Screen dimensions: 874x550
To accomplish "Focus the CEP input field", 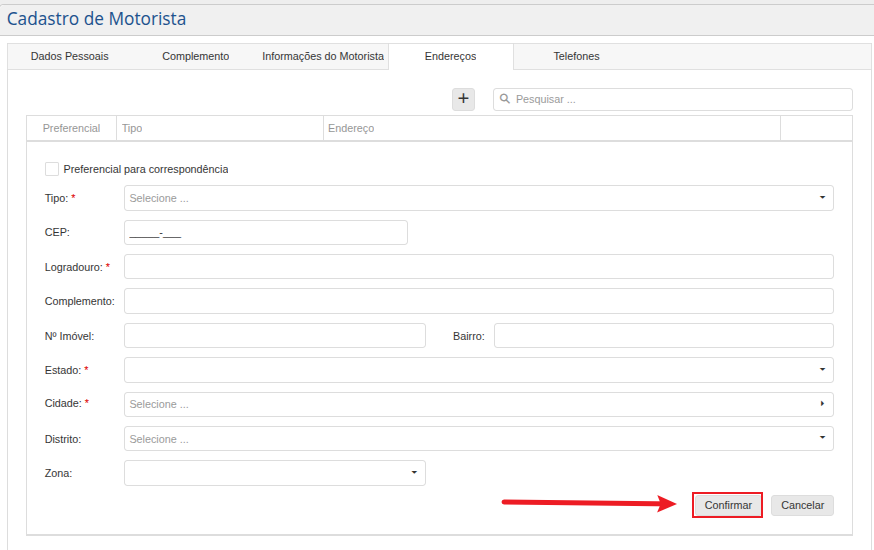I will (x=265, y=233).
